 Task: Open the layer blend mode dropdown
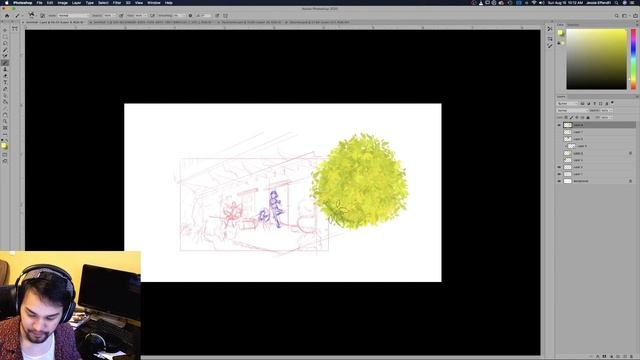point(573,111)
